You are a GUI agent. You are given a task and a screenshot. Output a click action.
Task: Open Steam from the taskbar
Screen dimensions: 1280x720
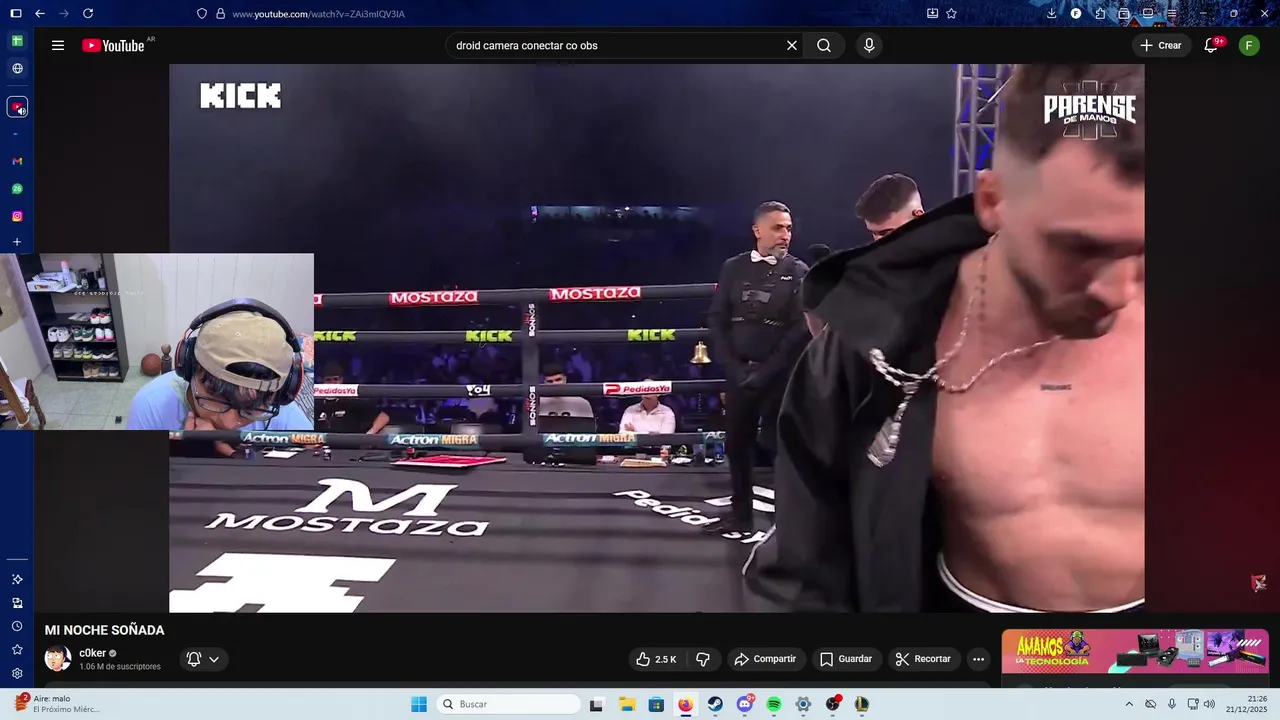(715, 704)
